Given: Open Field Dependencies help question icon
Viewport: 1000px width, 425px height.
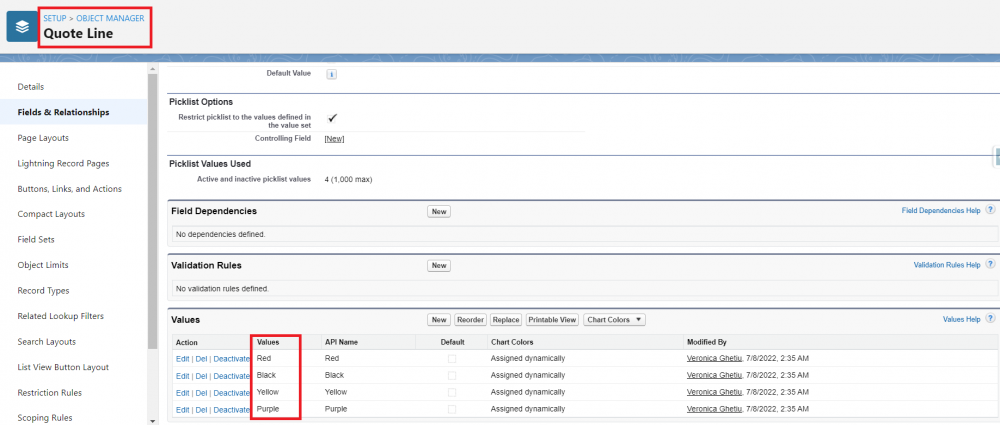Looking at the screenshot, I should click(x=990, y=210).
